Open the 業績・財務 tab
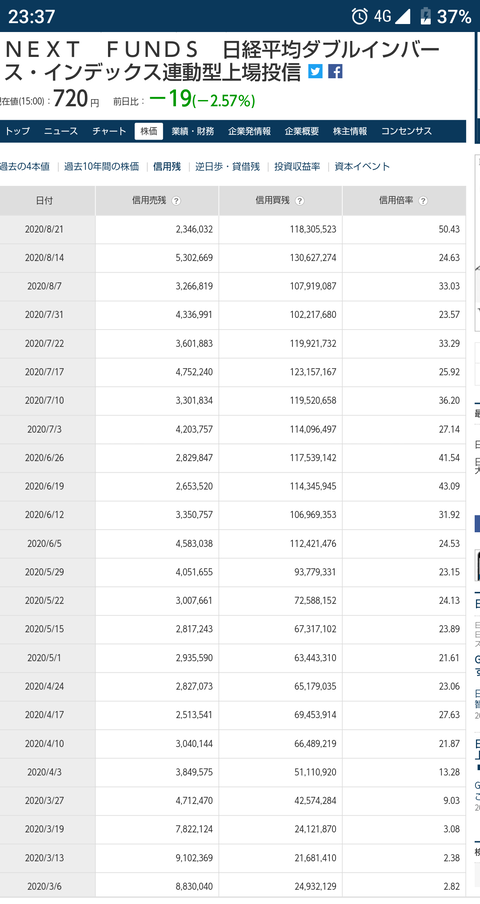Screen dimensions: 480x904 point(192,131)
